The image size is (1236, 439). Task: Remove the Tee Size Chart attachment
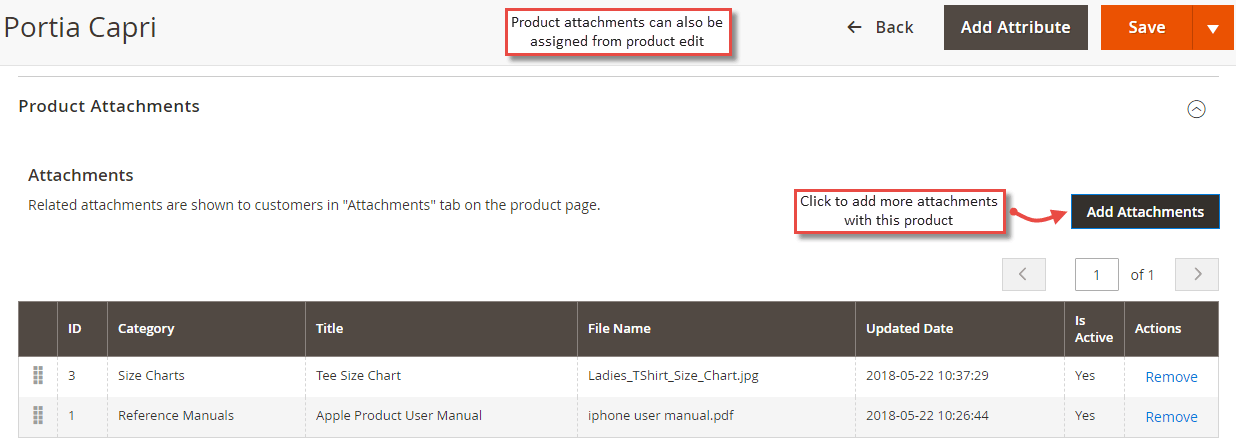1171,377
